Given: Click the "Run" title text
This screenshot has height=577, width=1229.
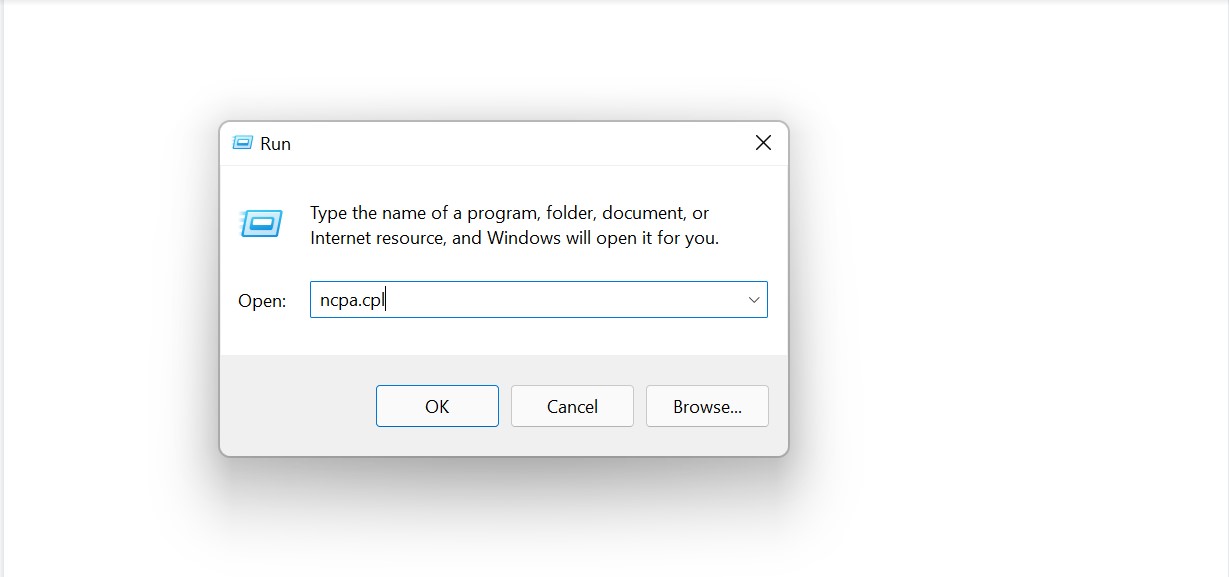Looking at the screenshot, I should point(275,144).
